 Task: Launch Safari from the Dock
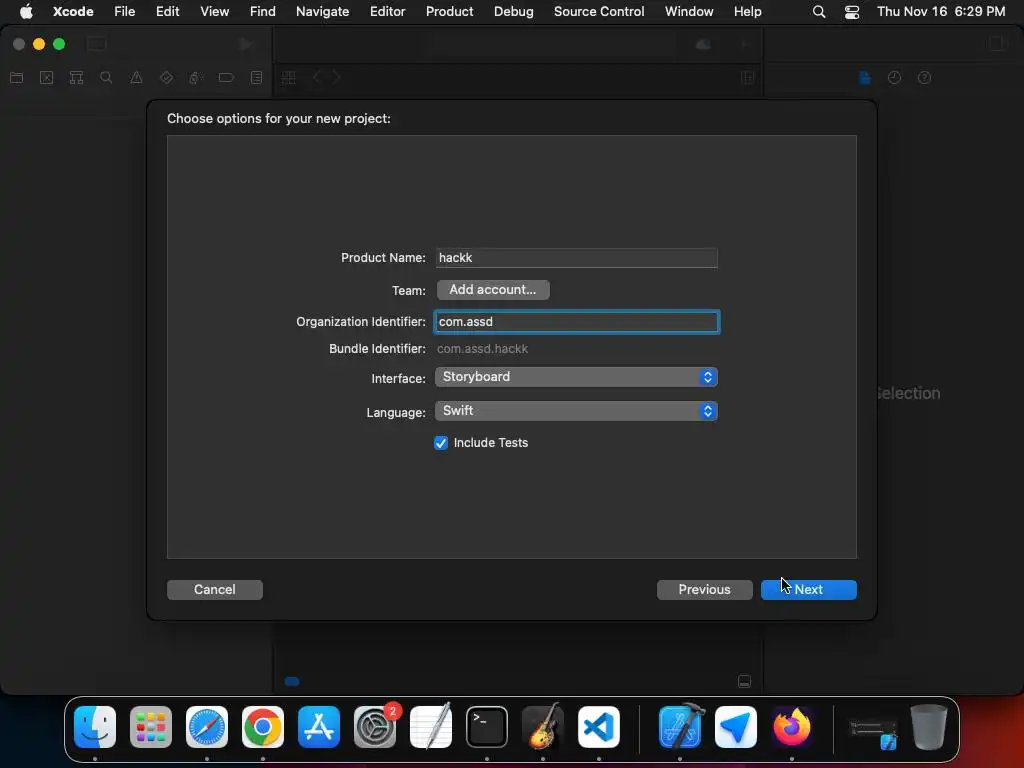[207, 727]
